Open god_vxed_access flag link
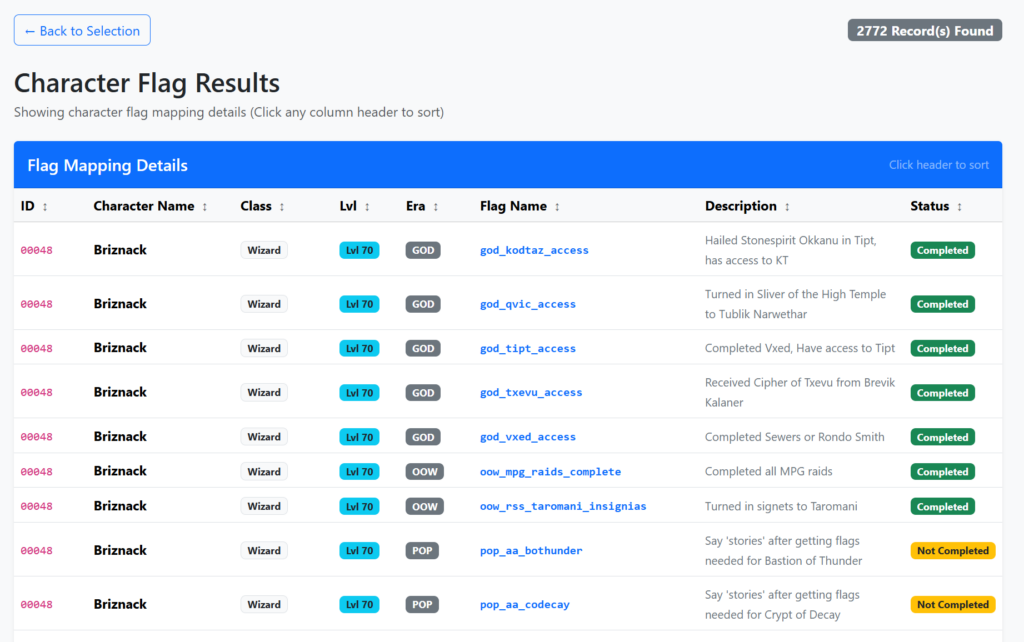Viewport: 1024px width, 642px height. click(528, 437)
